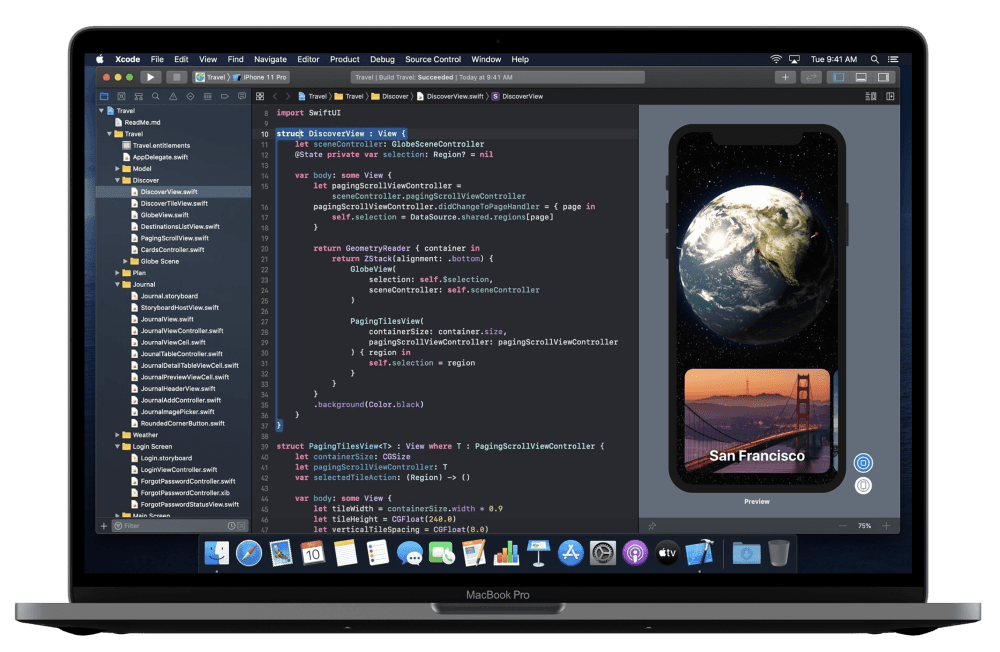Open the Navigate menu

(x=270, y=59)
